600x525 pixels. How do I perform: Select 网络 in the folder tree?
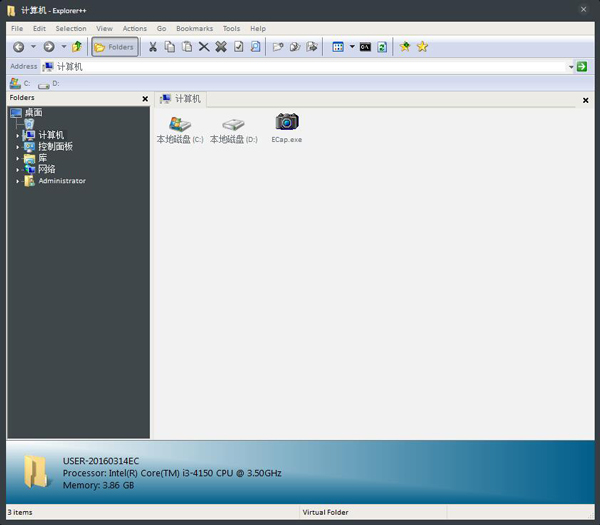(47, 169)
